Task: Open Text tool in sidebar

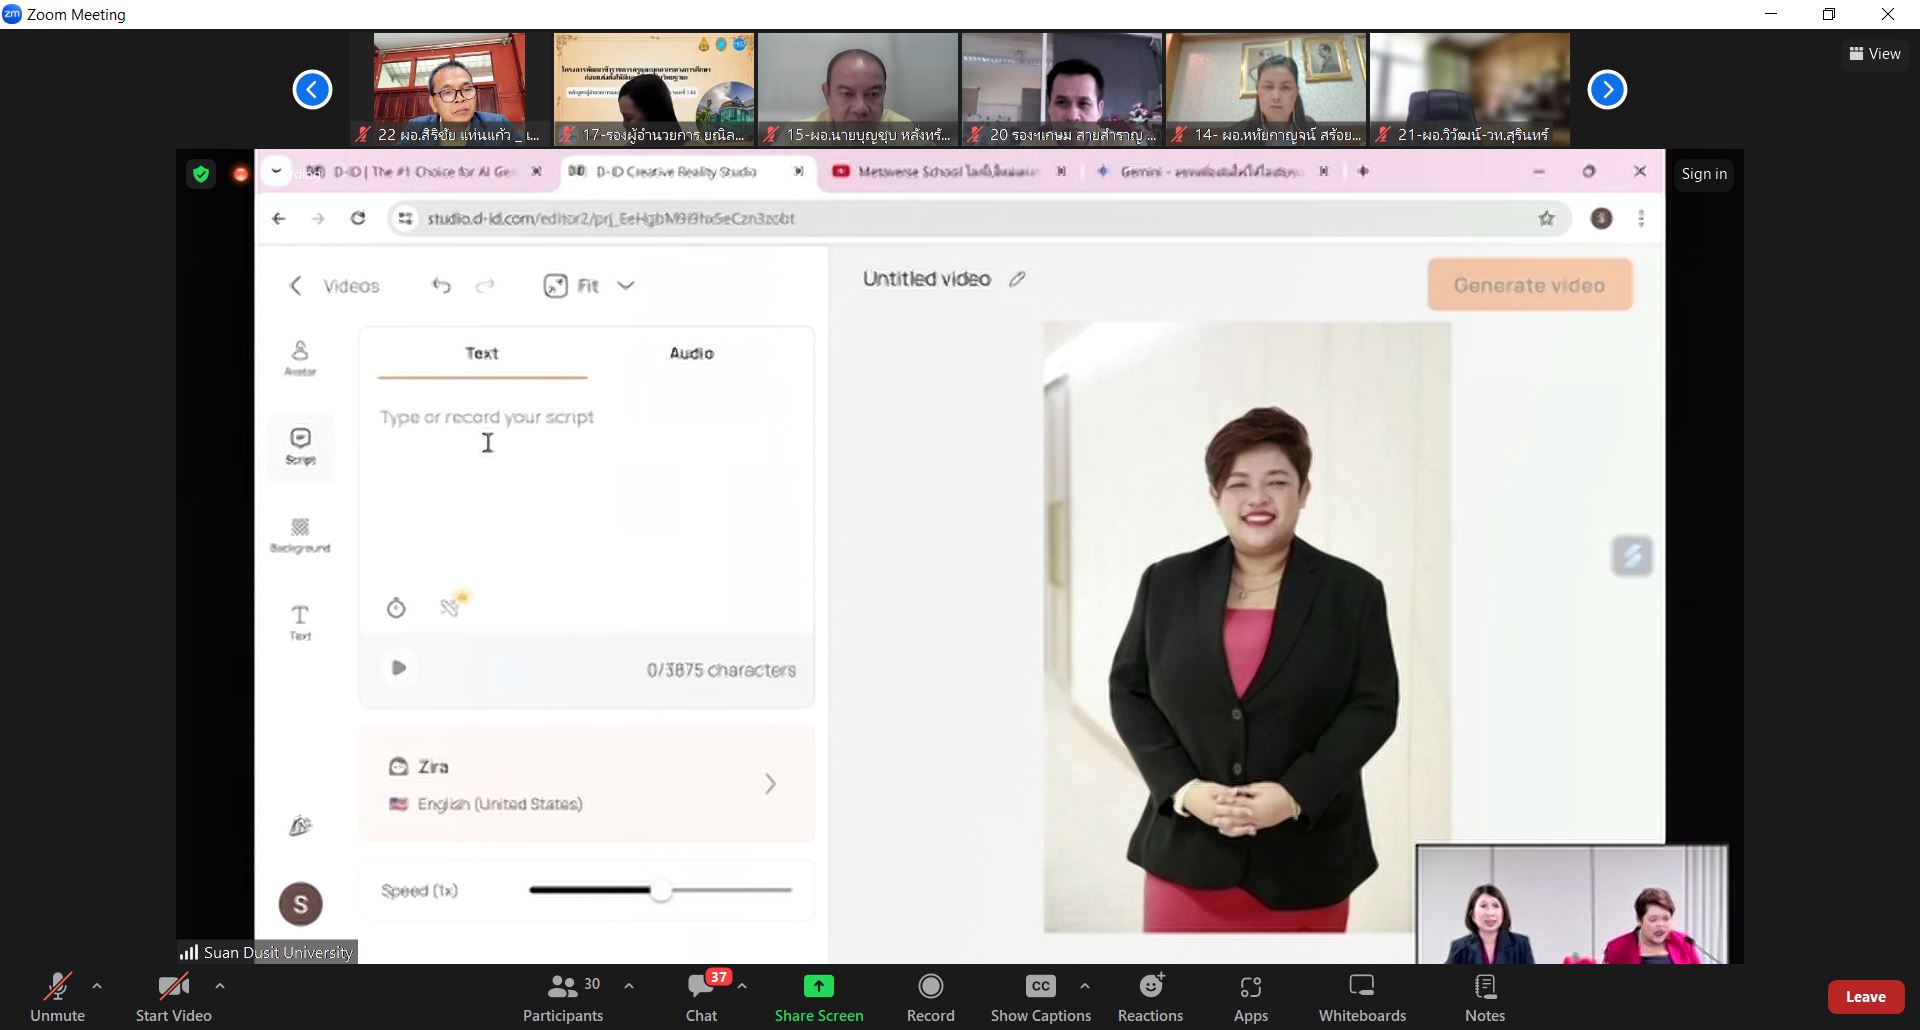Action: click(300, 622)
